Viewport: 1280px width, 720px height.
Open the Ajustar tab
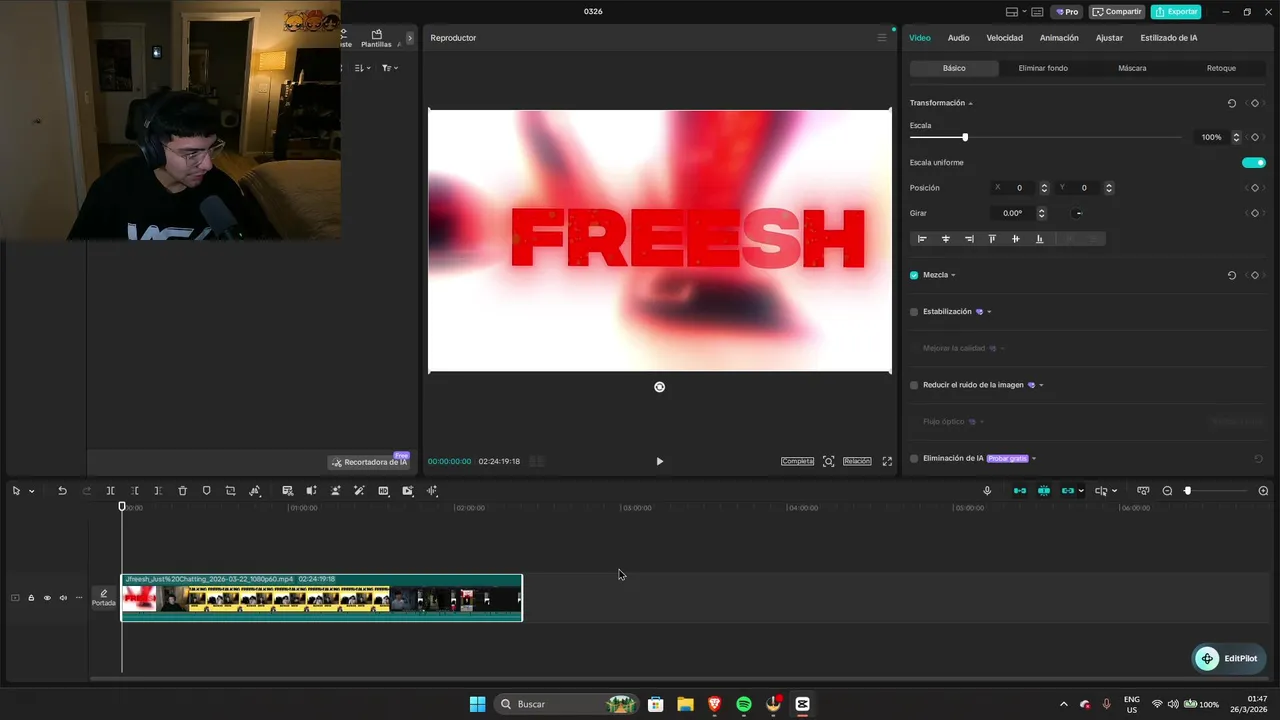coord(1109,38)
